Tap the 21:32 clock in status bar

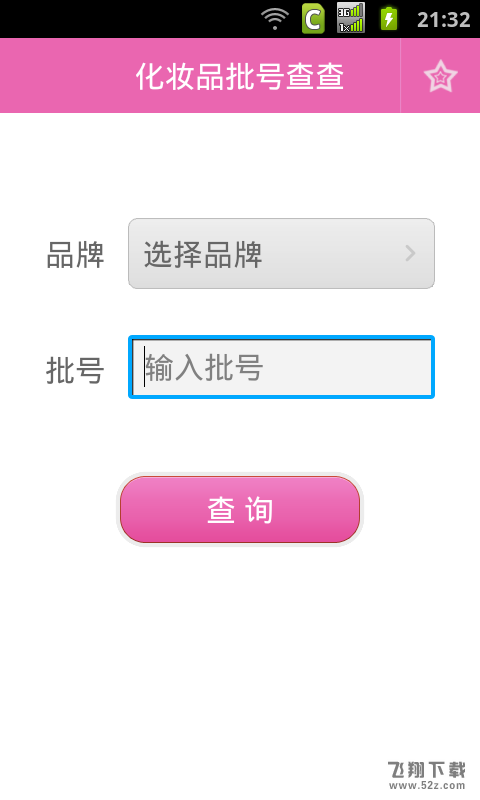click(x=443, y=19)
